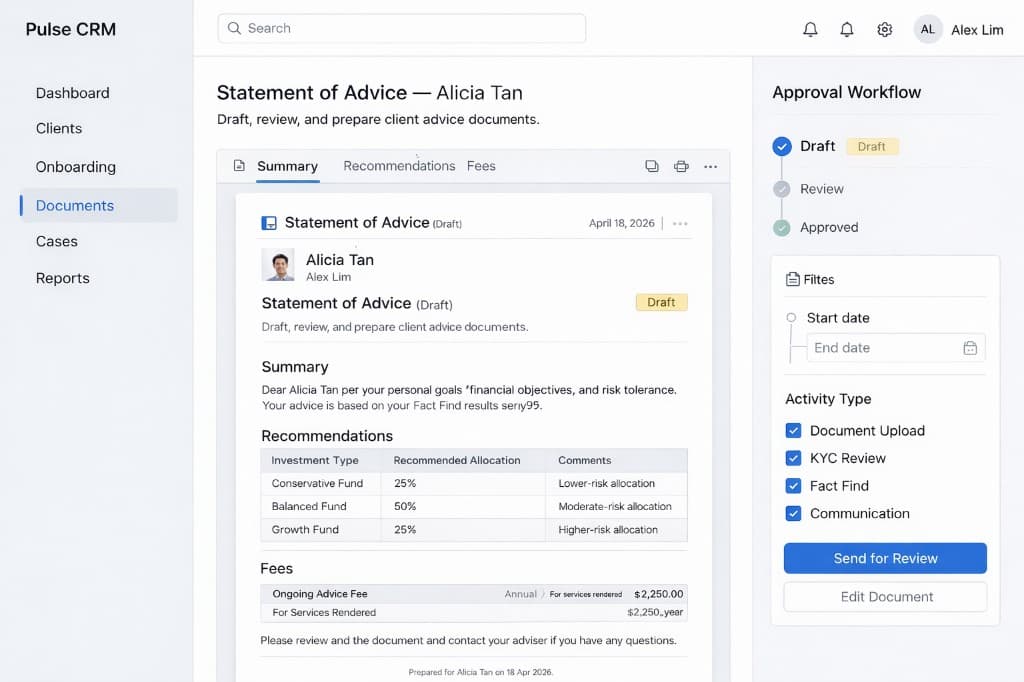Open the three-dot overflow menu near the tabs
Image resolution: width=1024 pixels, height=682 pixels.
coord(710,166)
